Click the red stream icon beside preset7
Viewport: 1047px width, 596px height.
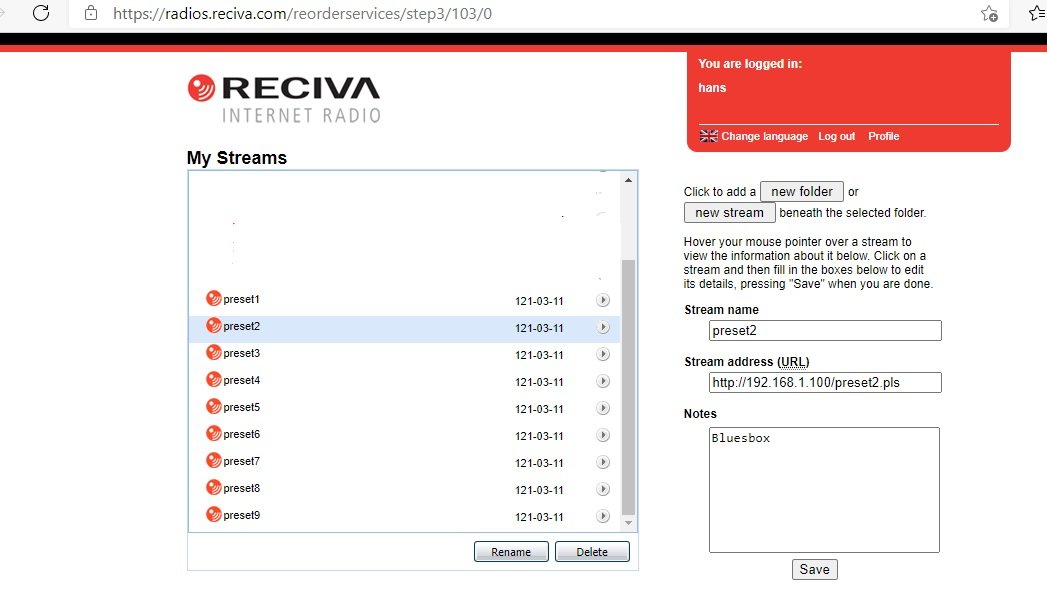tap(213, 460)
